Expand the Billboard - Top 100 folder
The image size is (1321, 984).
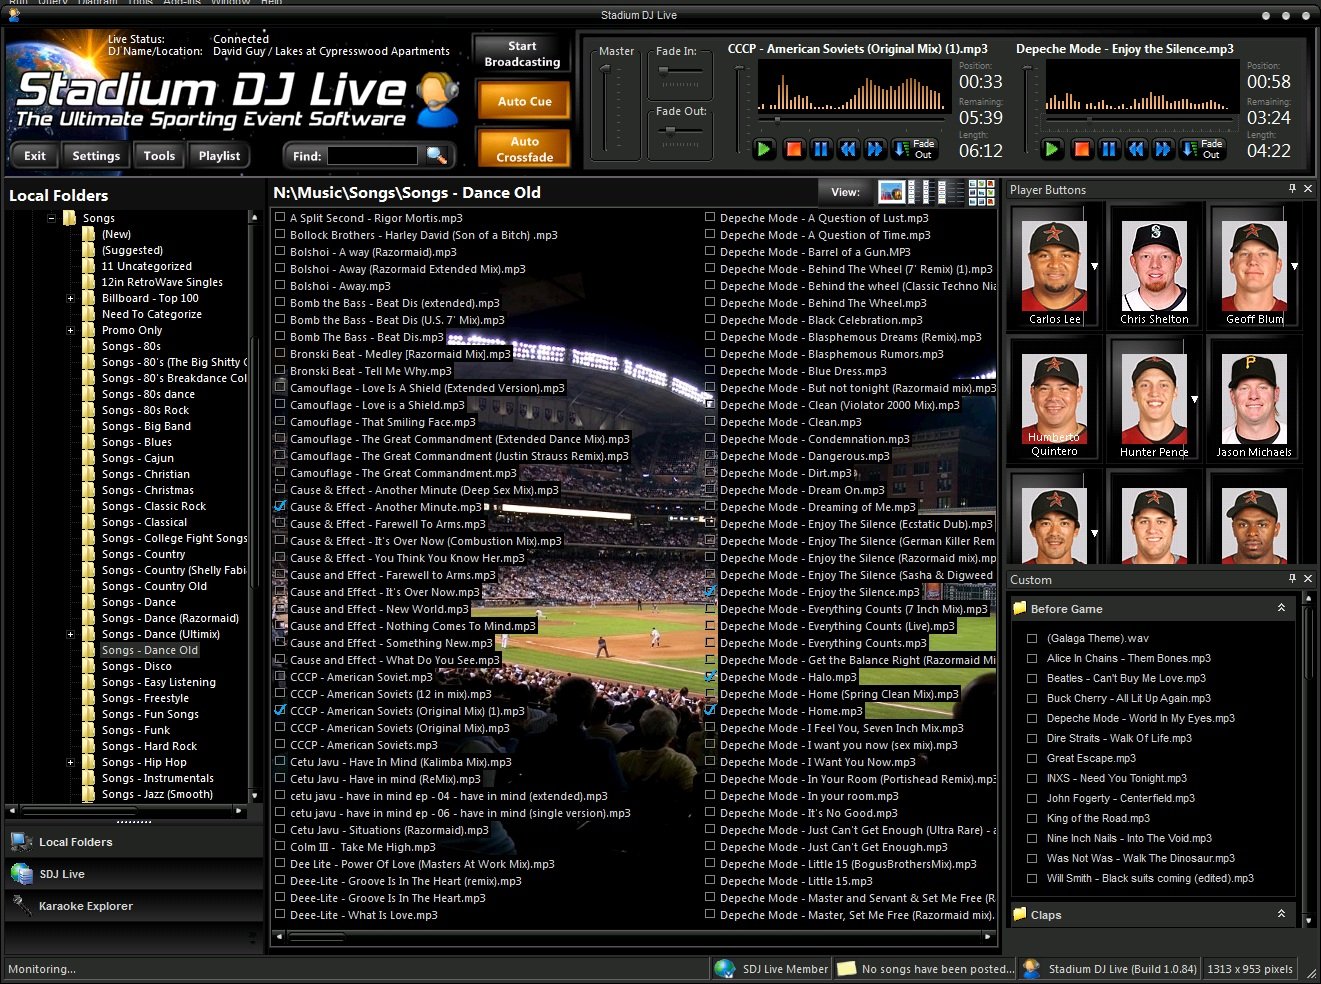point(70,298)
